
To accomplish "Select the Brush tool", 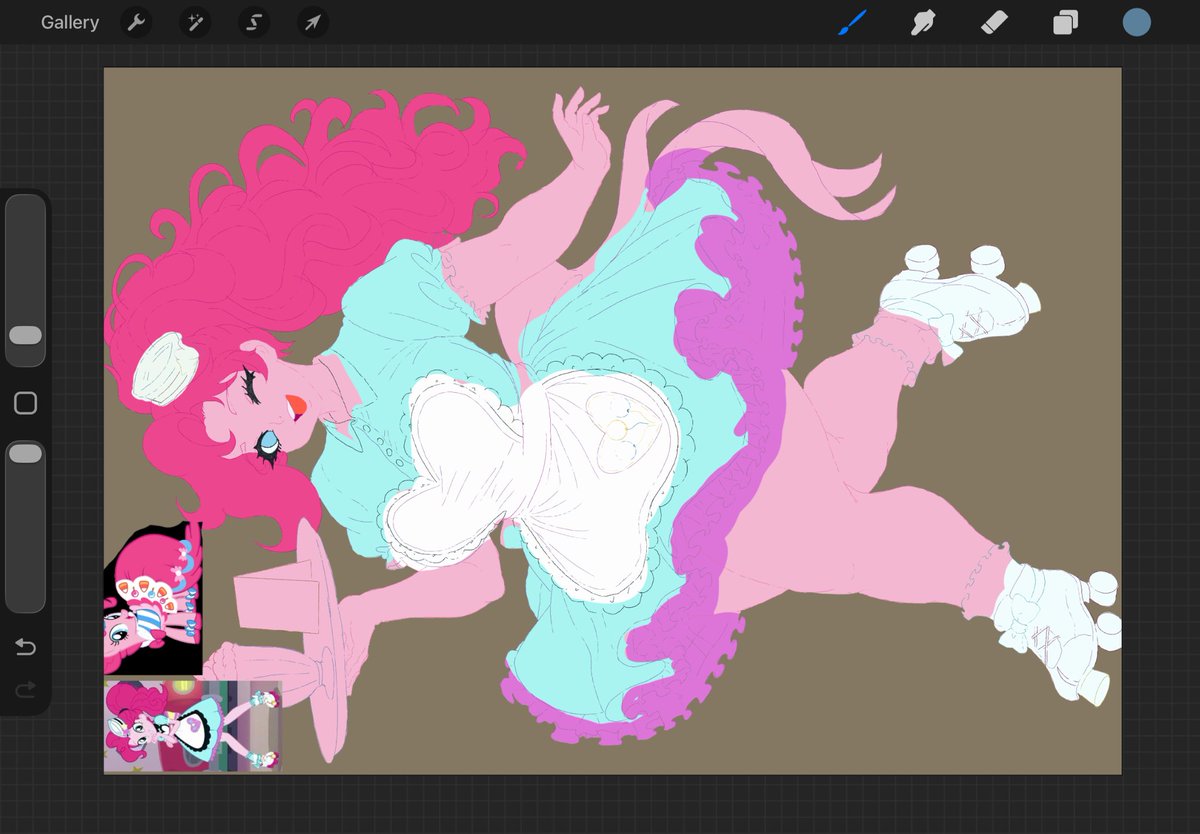I will [852, 22].
